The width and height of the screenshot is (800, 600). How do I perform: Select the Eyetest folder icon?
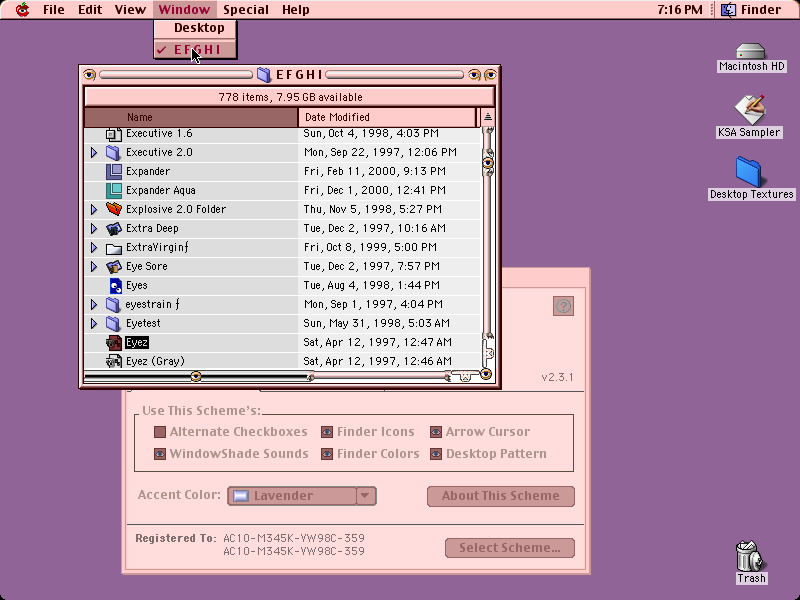click(x=113, y=323)
